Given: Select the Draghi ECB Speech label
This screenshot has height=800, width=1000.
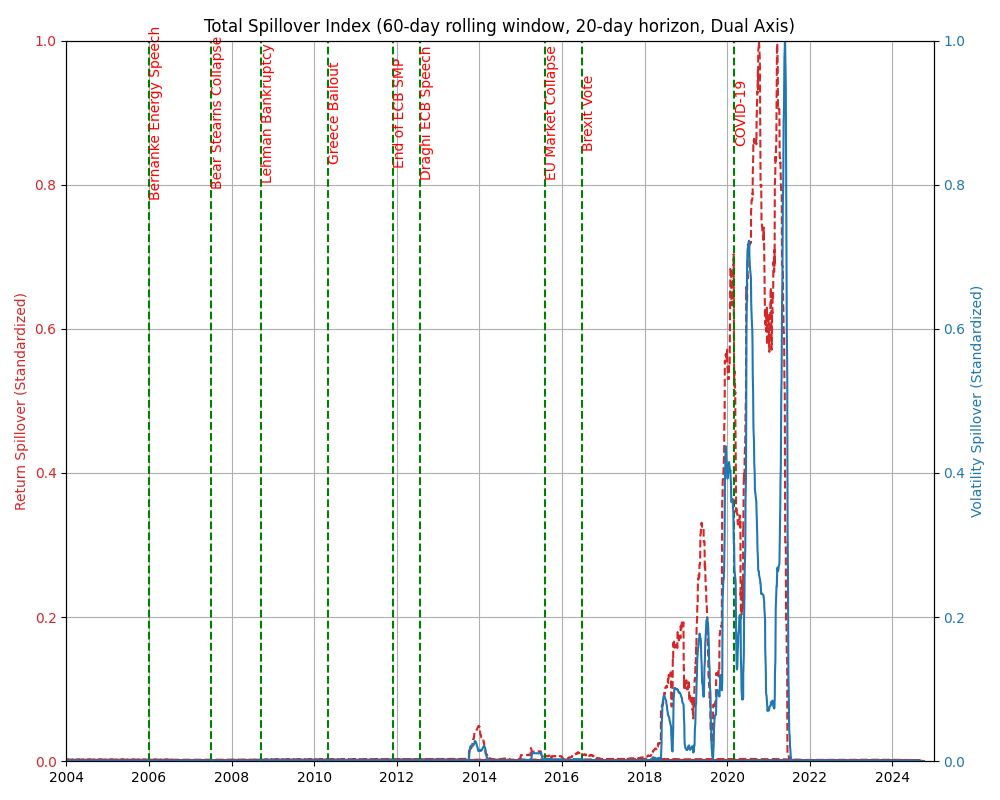Looking at the screenshot, I should tap(427, 113).
